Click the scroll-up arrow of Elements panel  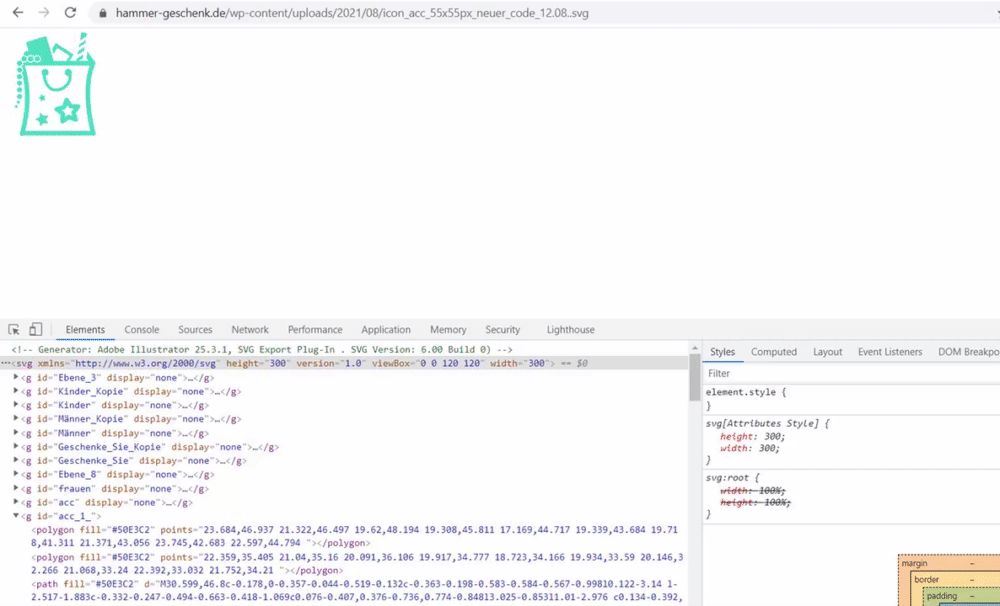point(695,348)
